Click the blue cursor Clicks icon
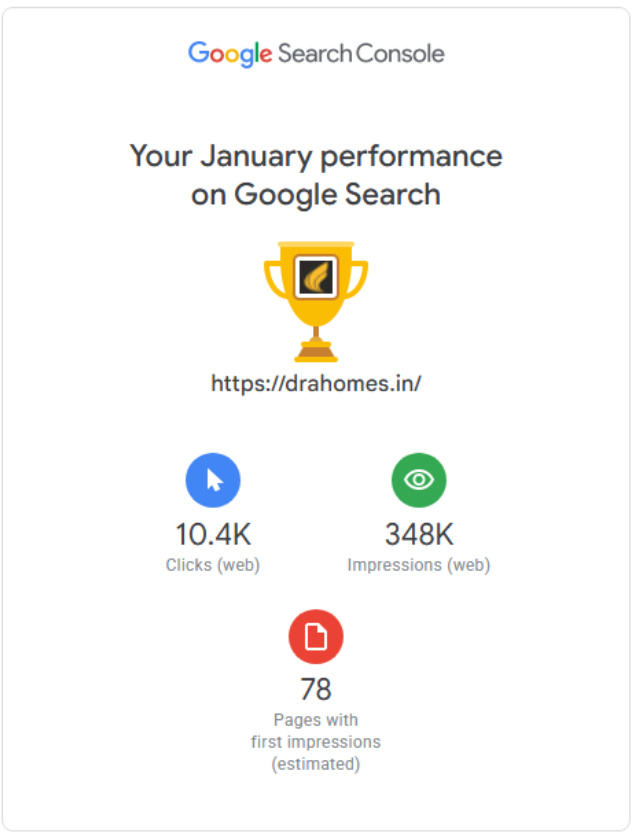 point(213,480)
